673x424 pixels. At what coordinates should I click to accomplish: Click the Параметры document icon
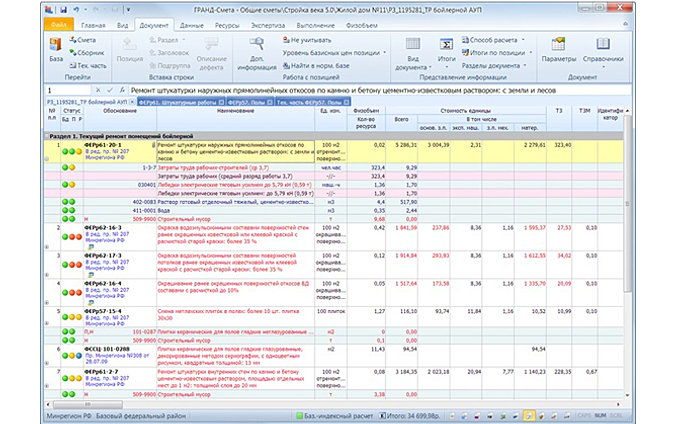pos(560,47)
